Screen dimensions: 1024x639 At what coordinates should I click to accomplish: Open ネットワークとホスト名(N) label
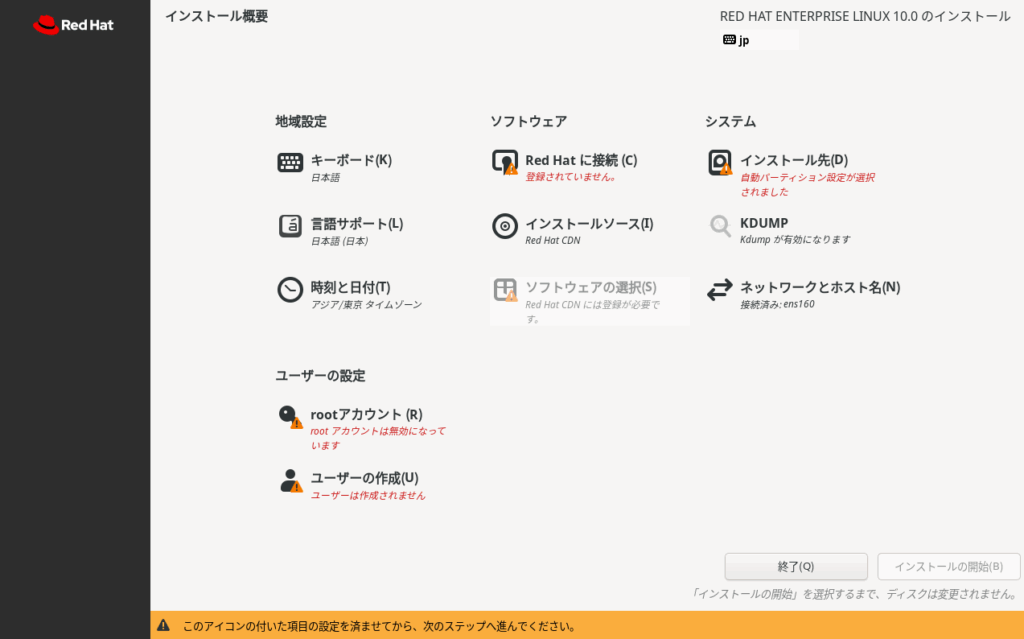point(819,287)
